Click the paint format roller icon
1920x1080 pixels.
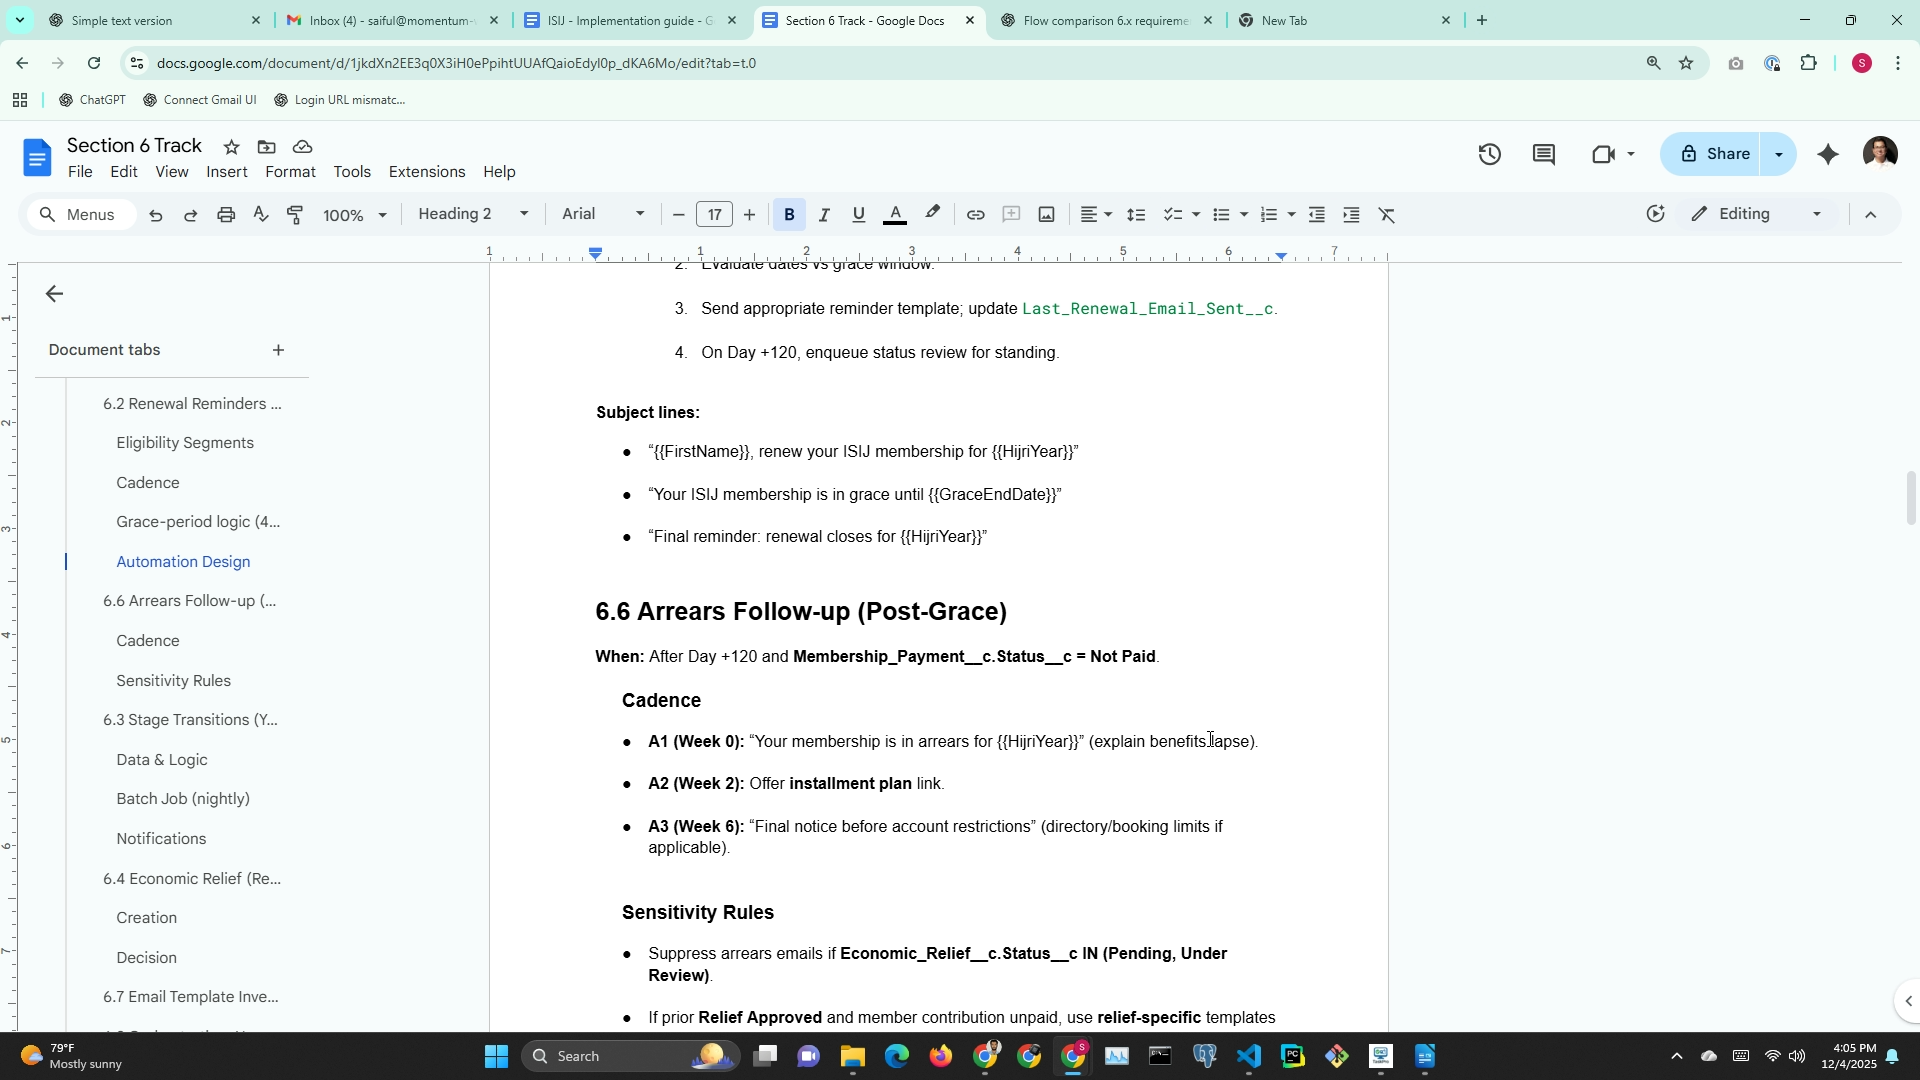[x=296, y=215]
